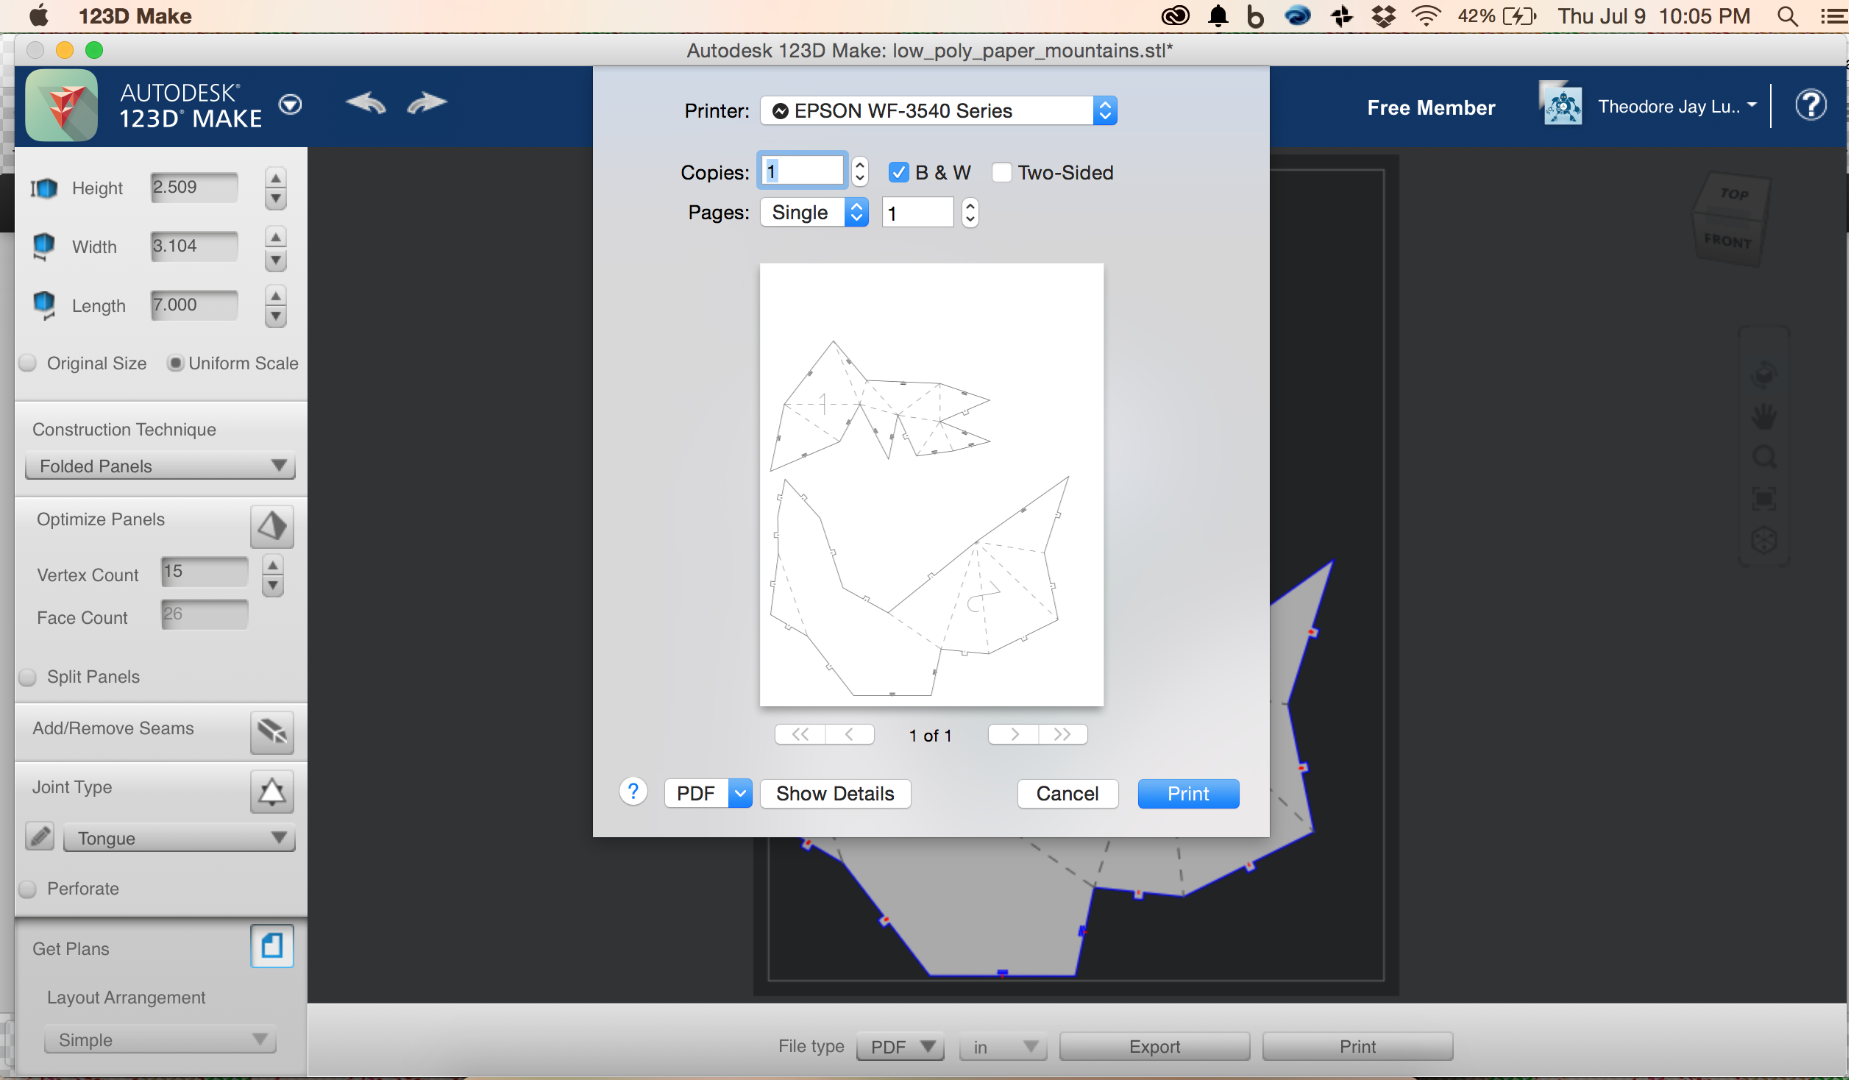Image resolution: width=1849 pixels, height=1080 pixels.
Task: Open the Folded Panels construction dropdown
Action: 159,466
